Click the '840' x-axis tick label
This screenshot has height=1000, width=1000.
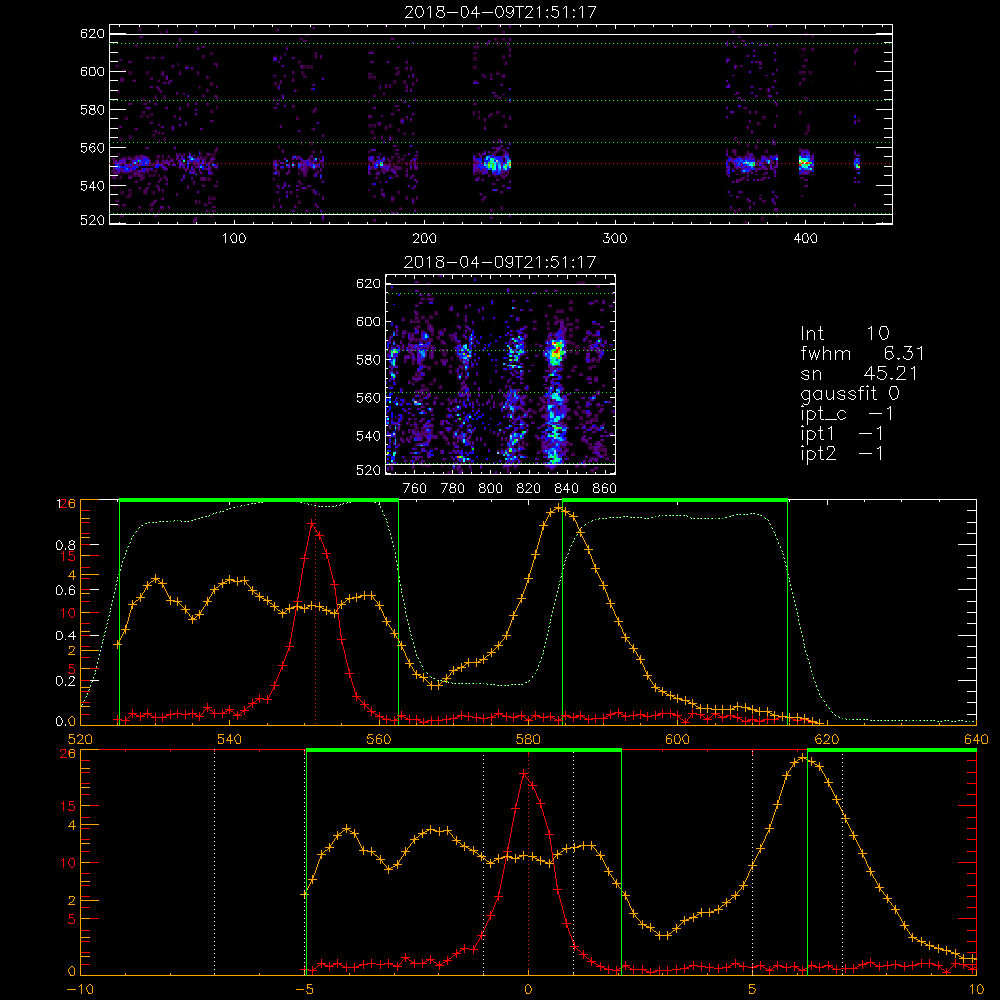[x=566, y=489]
